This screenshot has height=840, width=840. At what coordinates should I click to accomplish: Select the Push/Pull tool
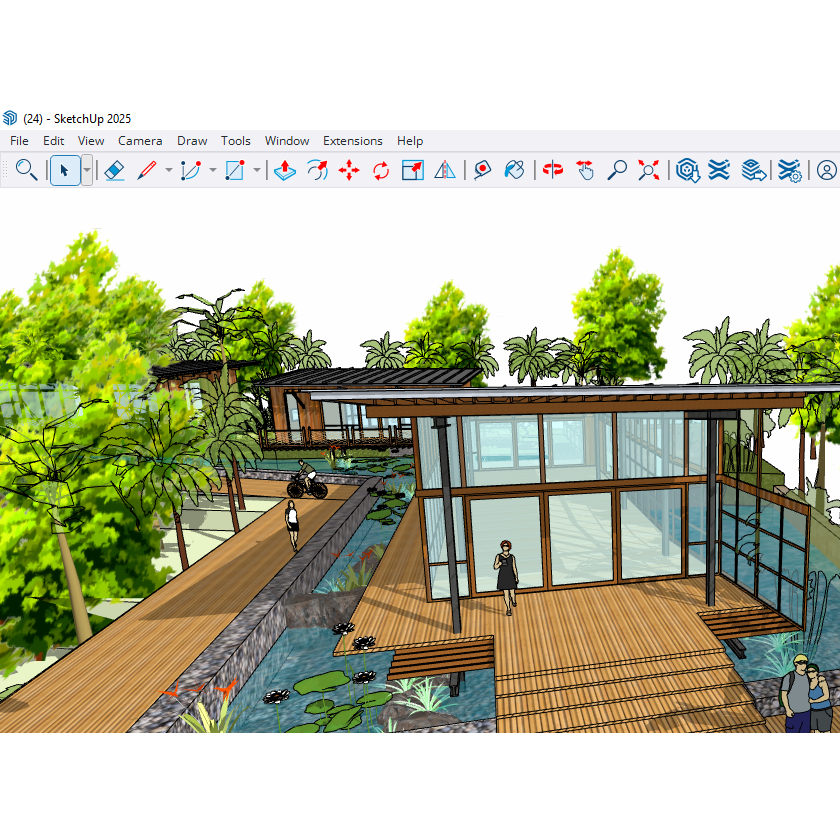[284, 170]
